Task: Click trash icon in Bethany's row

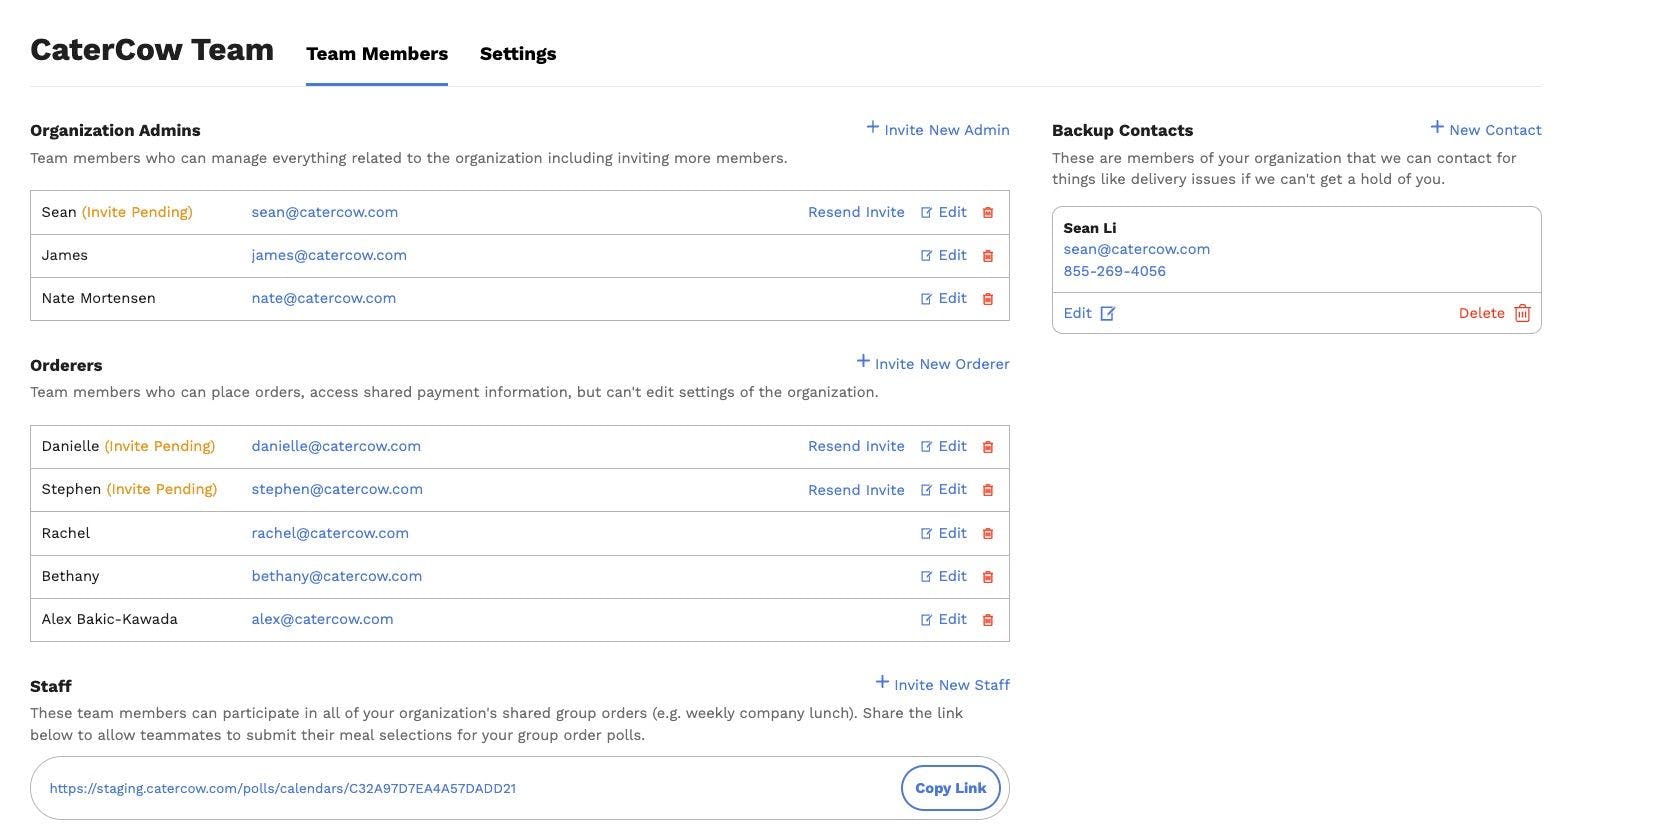Action: coord(988,577)
